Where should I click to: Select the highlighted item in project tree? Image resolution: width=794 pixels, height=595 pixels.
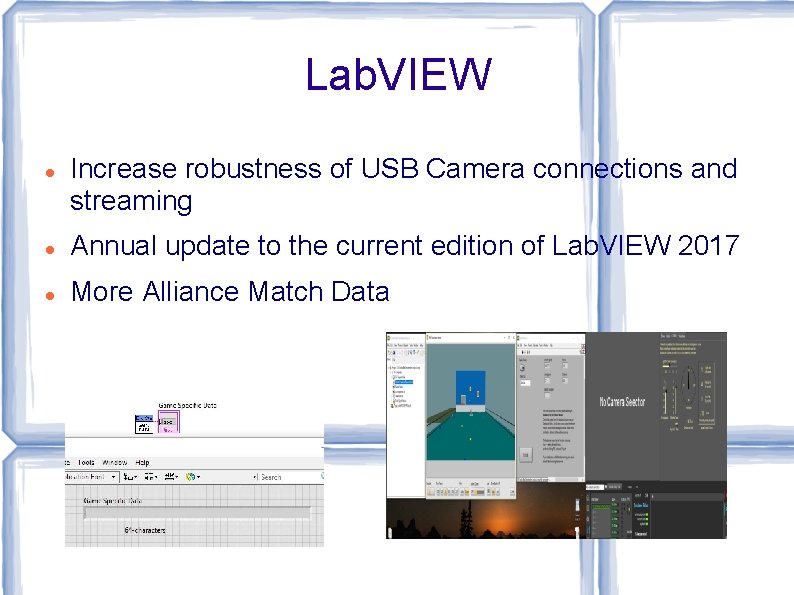pyautogui.click(x=404, y=382)
